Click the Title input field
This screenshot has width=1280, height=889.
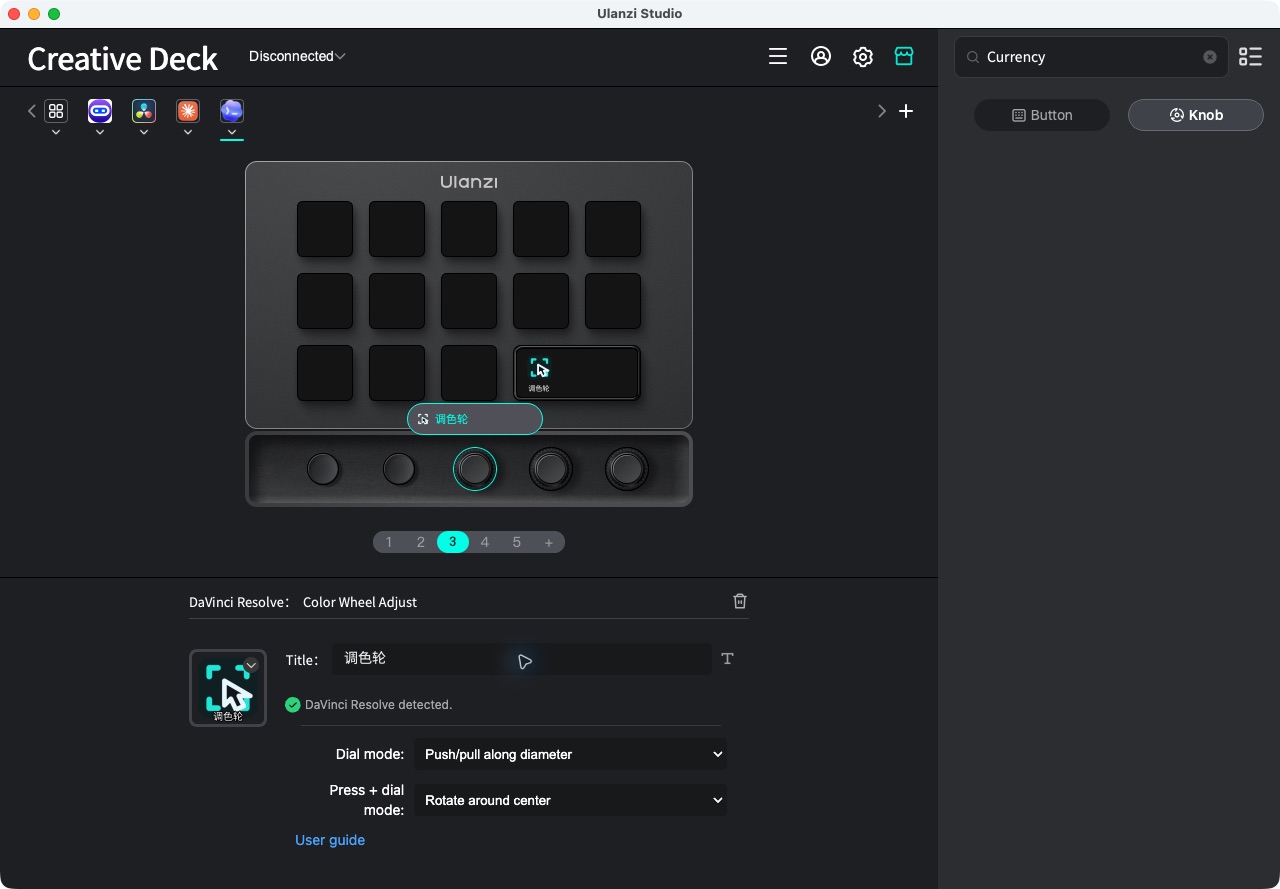click(522, 659)
